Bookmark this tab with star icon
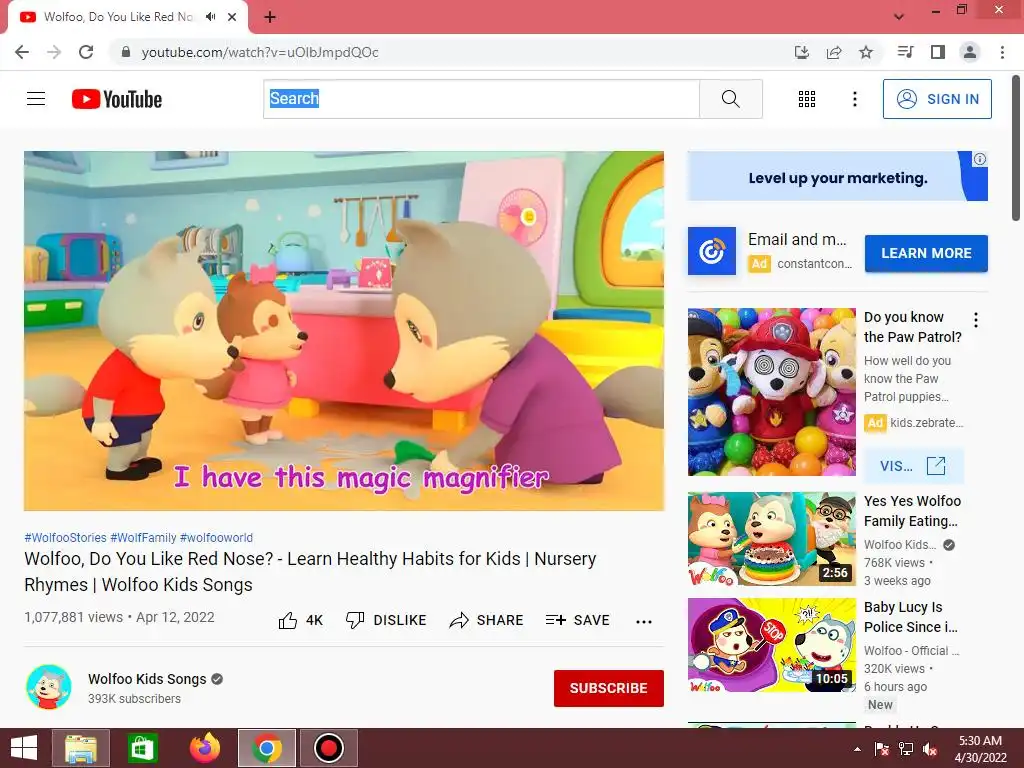Viewport: 1024px width, 768px height. point(866,52)
